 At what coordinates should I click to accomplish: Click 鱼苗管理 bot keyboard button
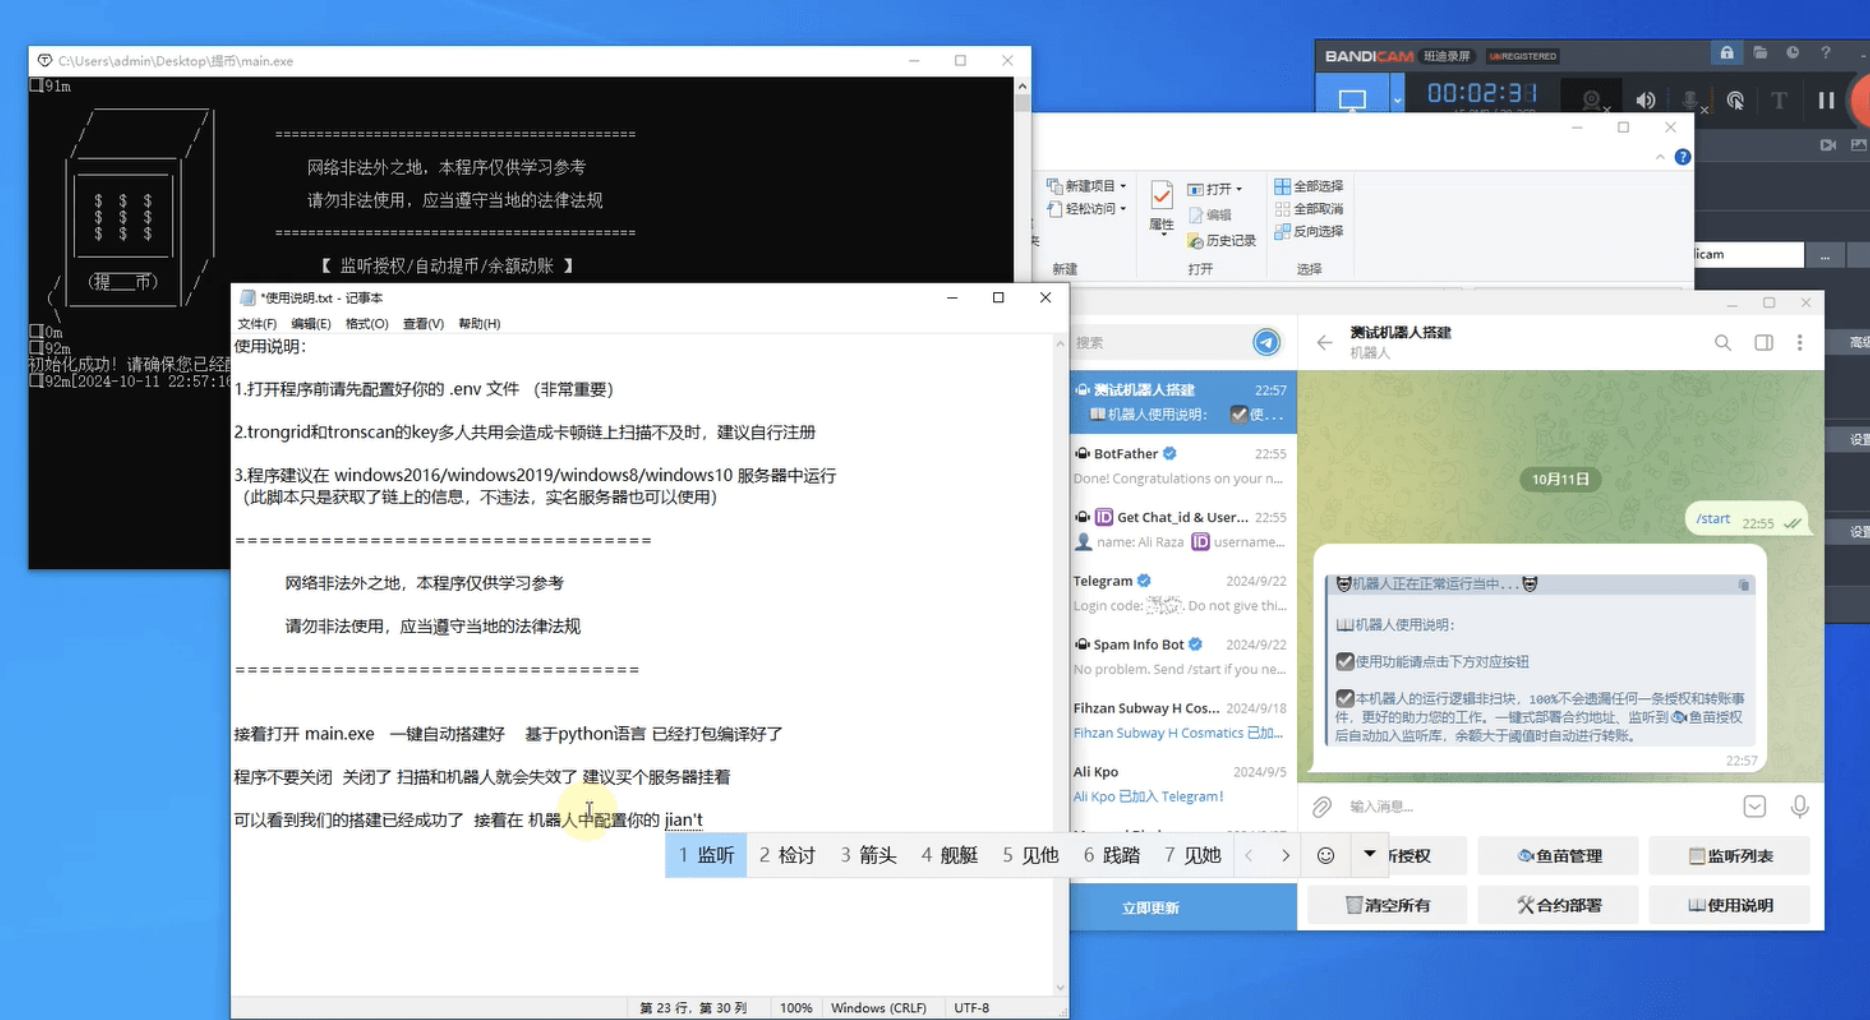click(1559, 856)
